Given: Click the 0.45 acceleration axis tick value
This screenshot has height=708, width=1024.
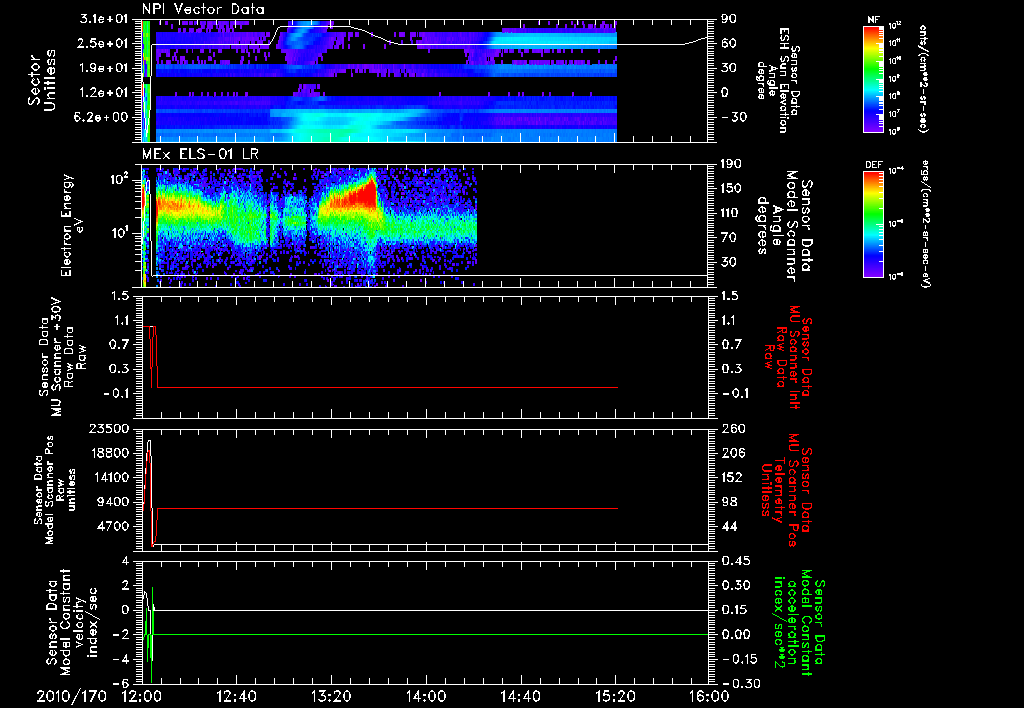Looking at the screenshot, I should [737, 560].
